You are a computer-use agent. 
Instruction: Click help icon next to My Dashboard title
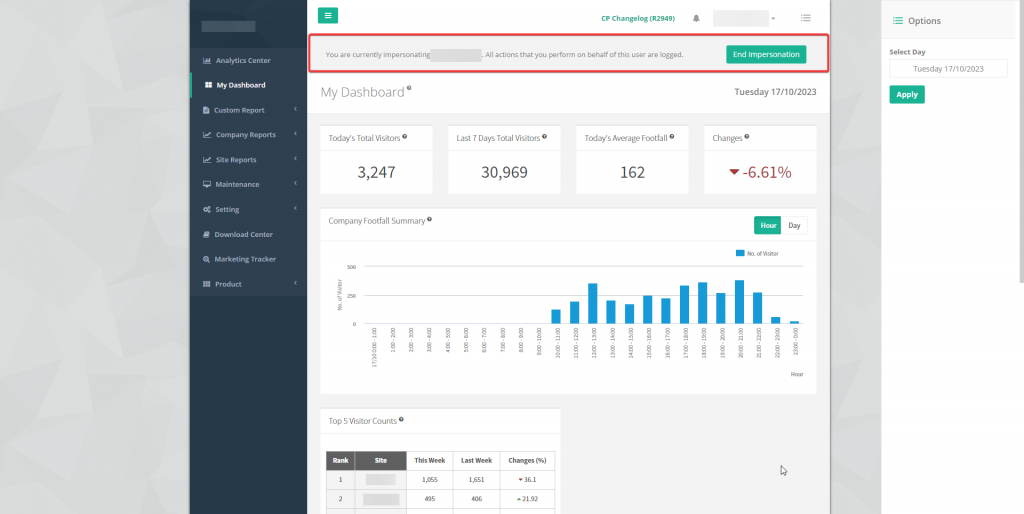click(409, 89)
